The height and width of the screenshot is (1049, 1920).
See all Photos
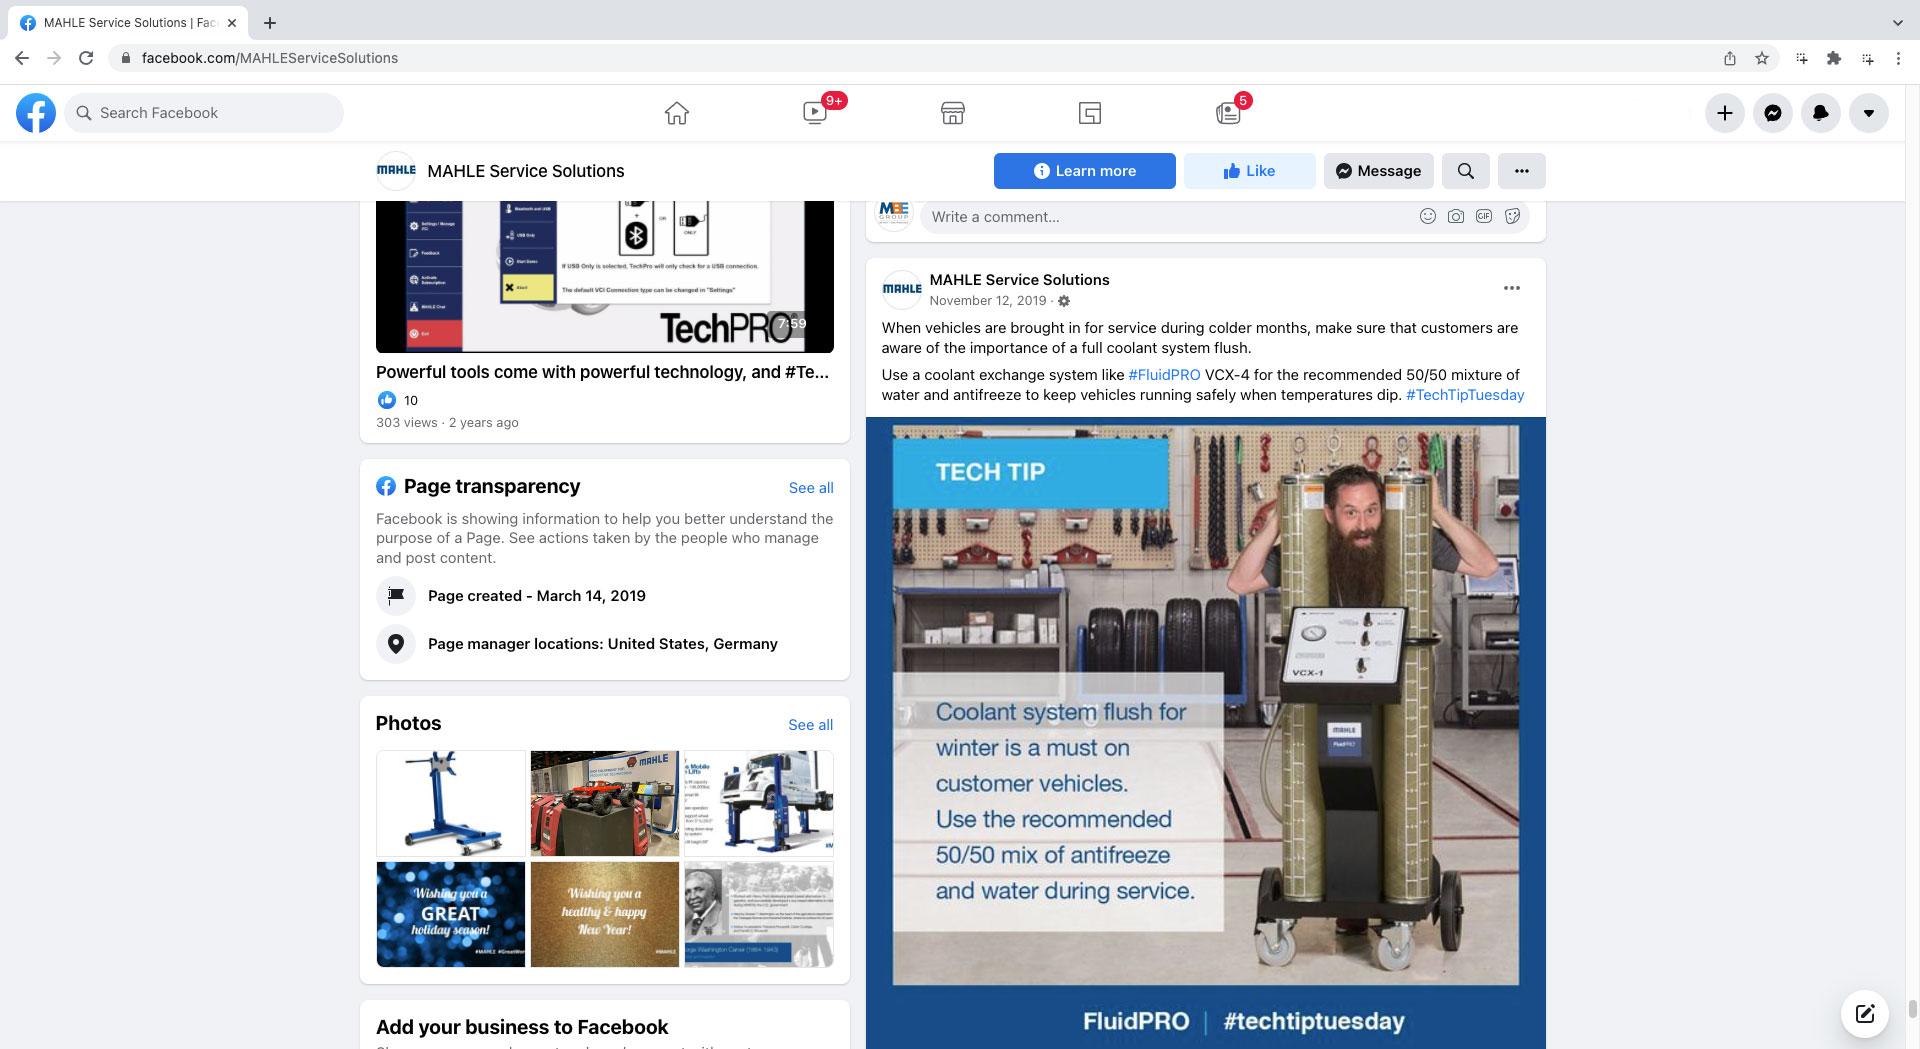[x=811, y=725]
